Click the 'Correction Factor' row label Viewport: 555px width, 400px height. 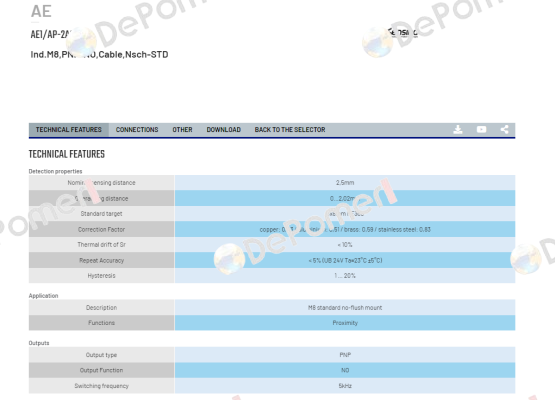(101, 229)
